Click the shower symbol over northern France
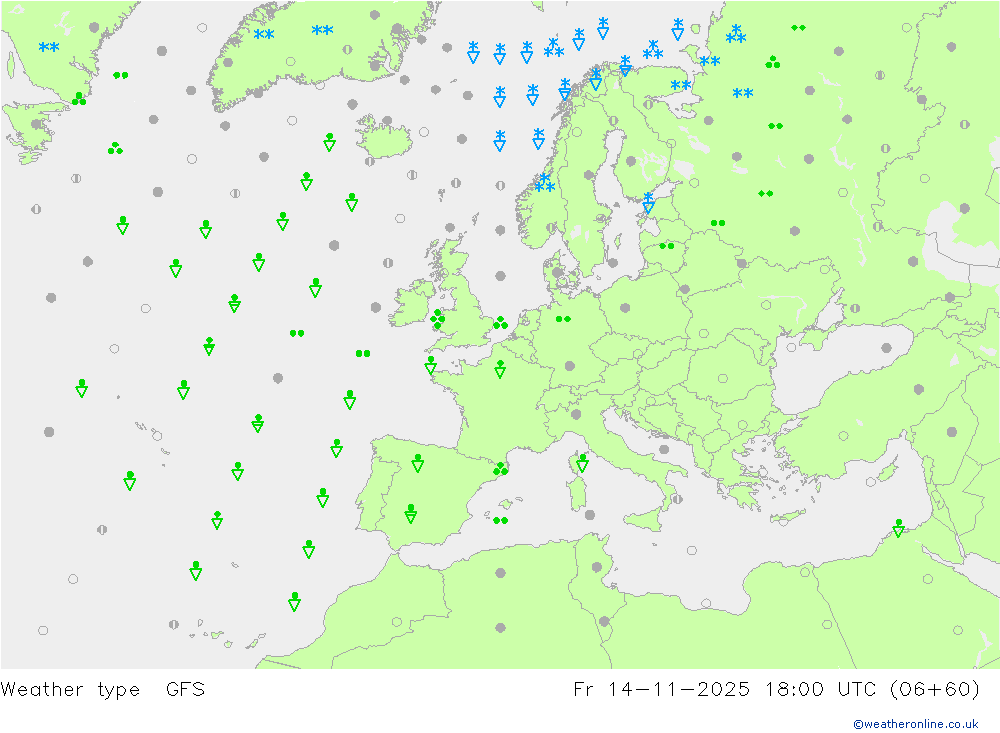This screenshot has width=1000, height=733. [x=501, y=369]
